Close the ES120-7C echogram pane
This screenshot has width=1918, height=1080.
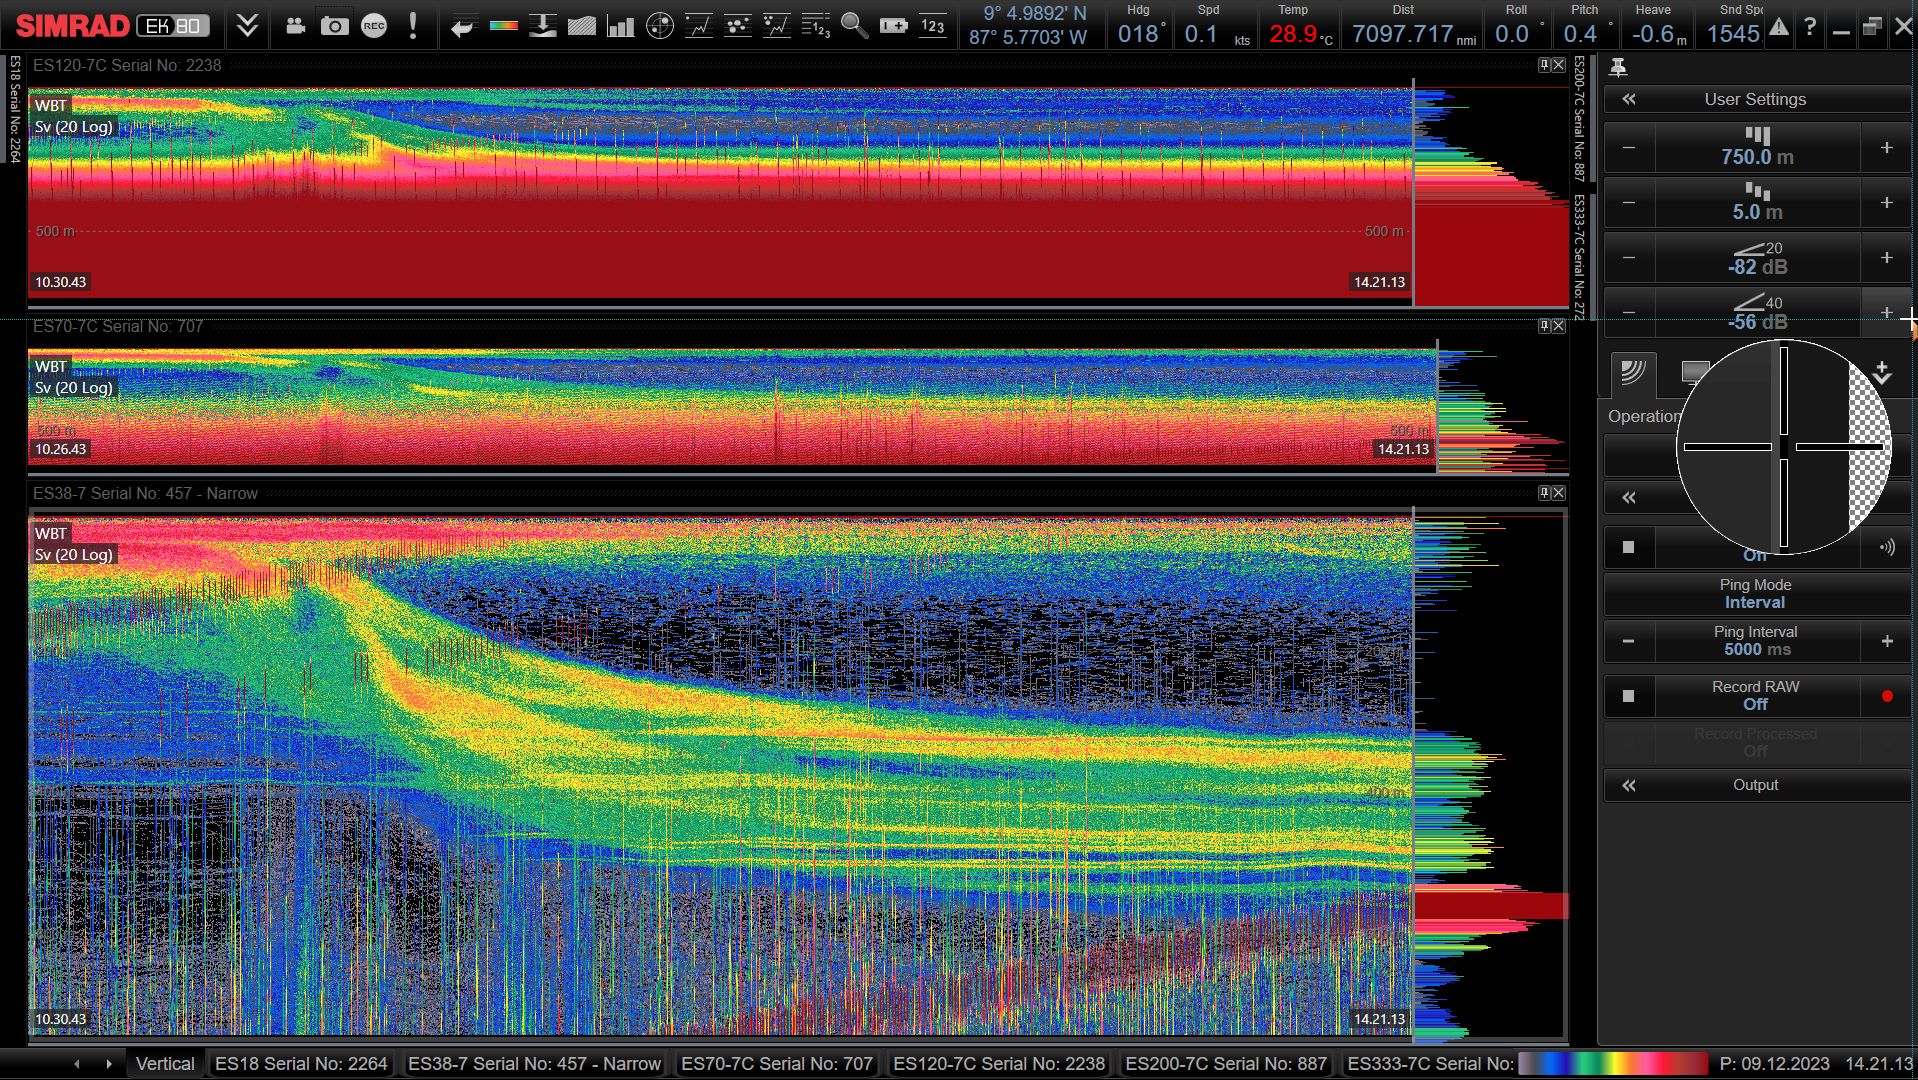coord(1559,65)
